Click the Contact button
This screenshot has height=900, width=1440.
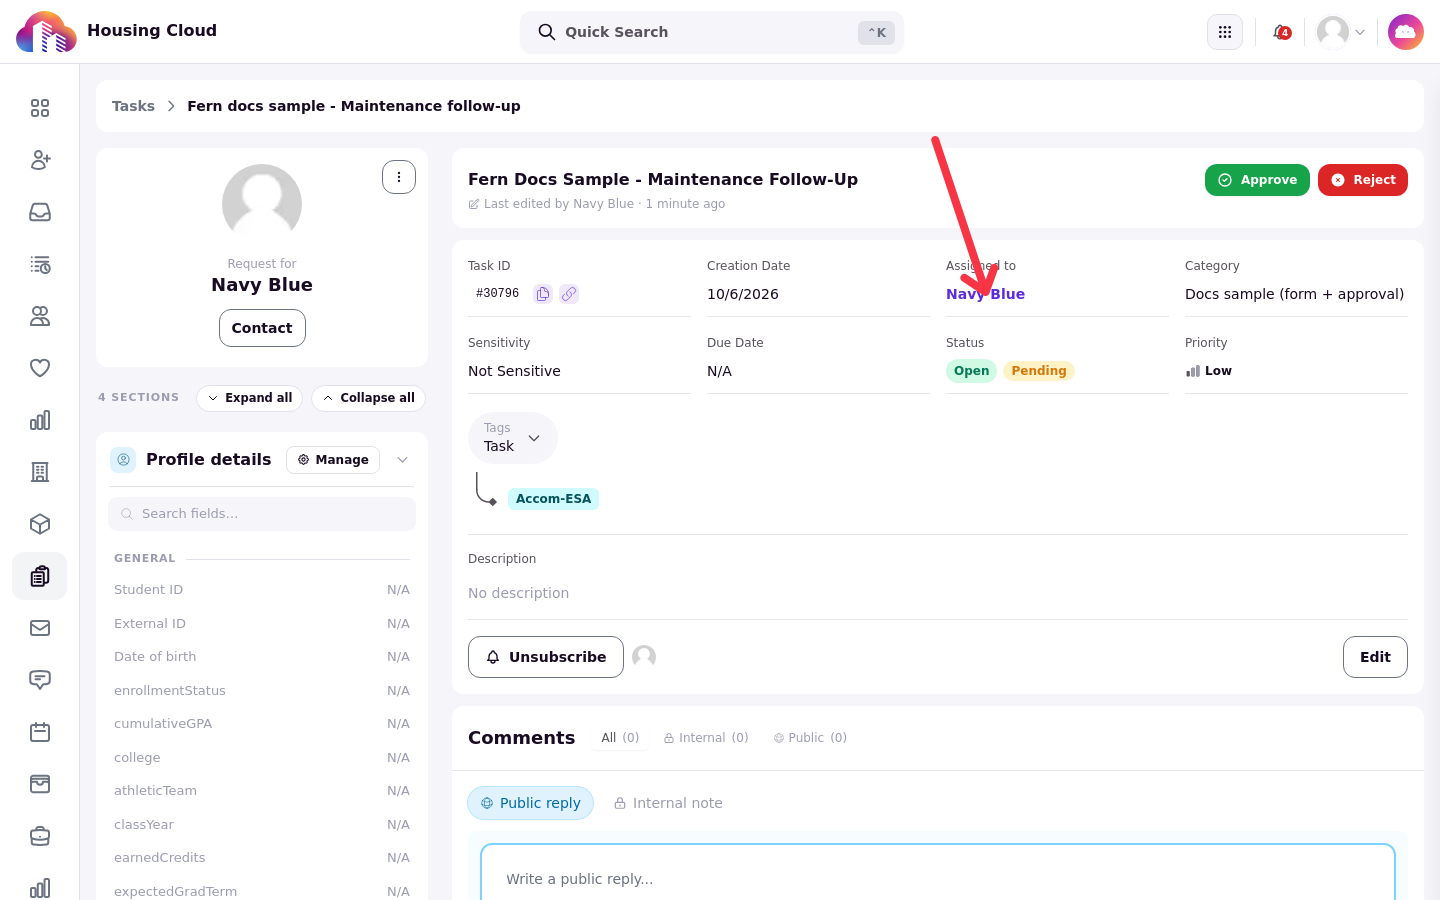262,328
